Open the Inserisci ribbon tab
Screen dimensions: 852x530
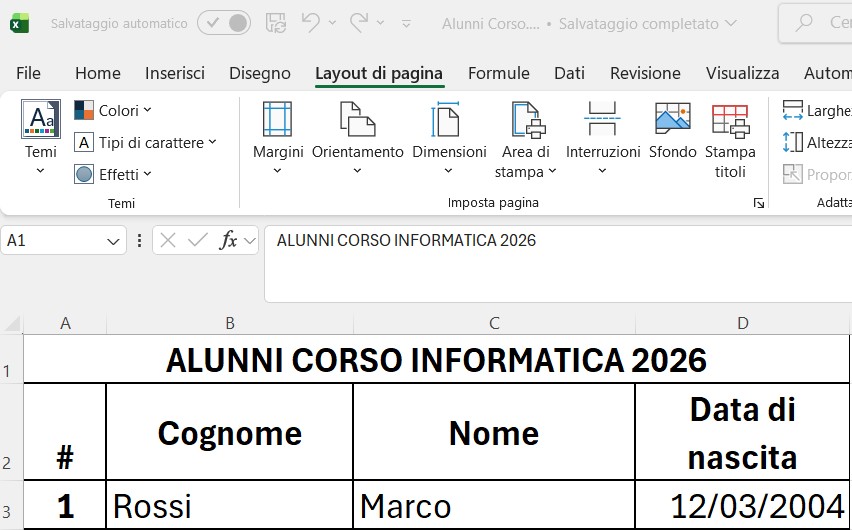[174, 73]
